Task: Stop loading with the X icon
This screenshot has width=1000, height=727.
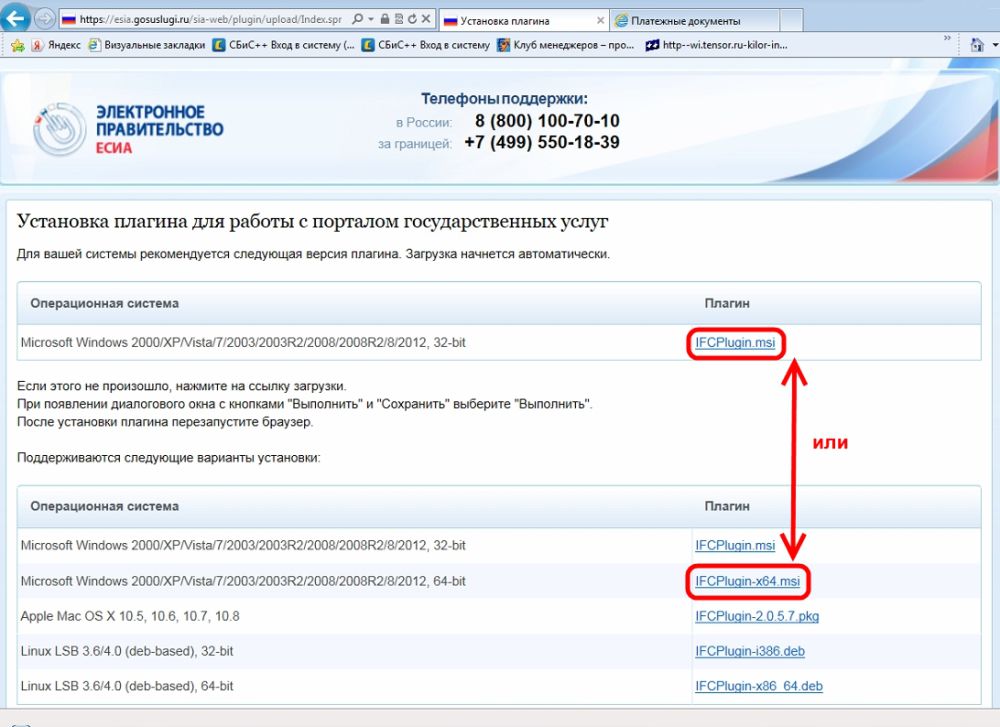Action: coord(427,20)
